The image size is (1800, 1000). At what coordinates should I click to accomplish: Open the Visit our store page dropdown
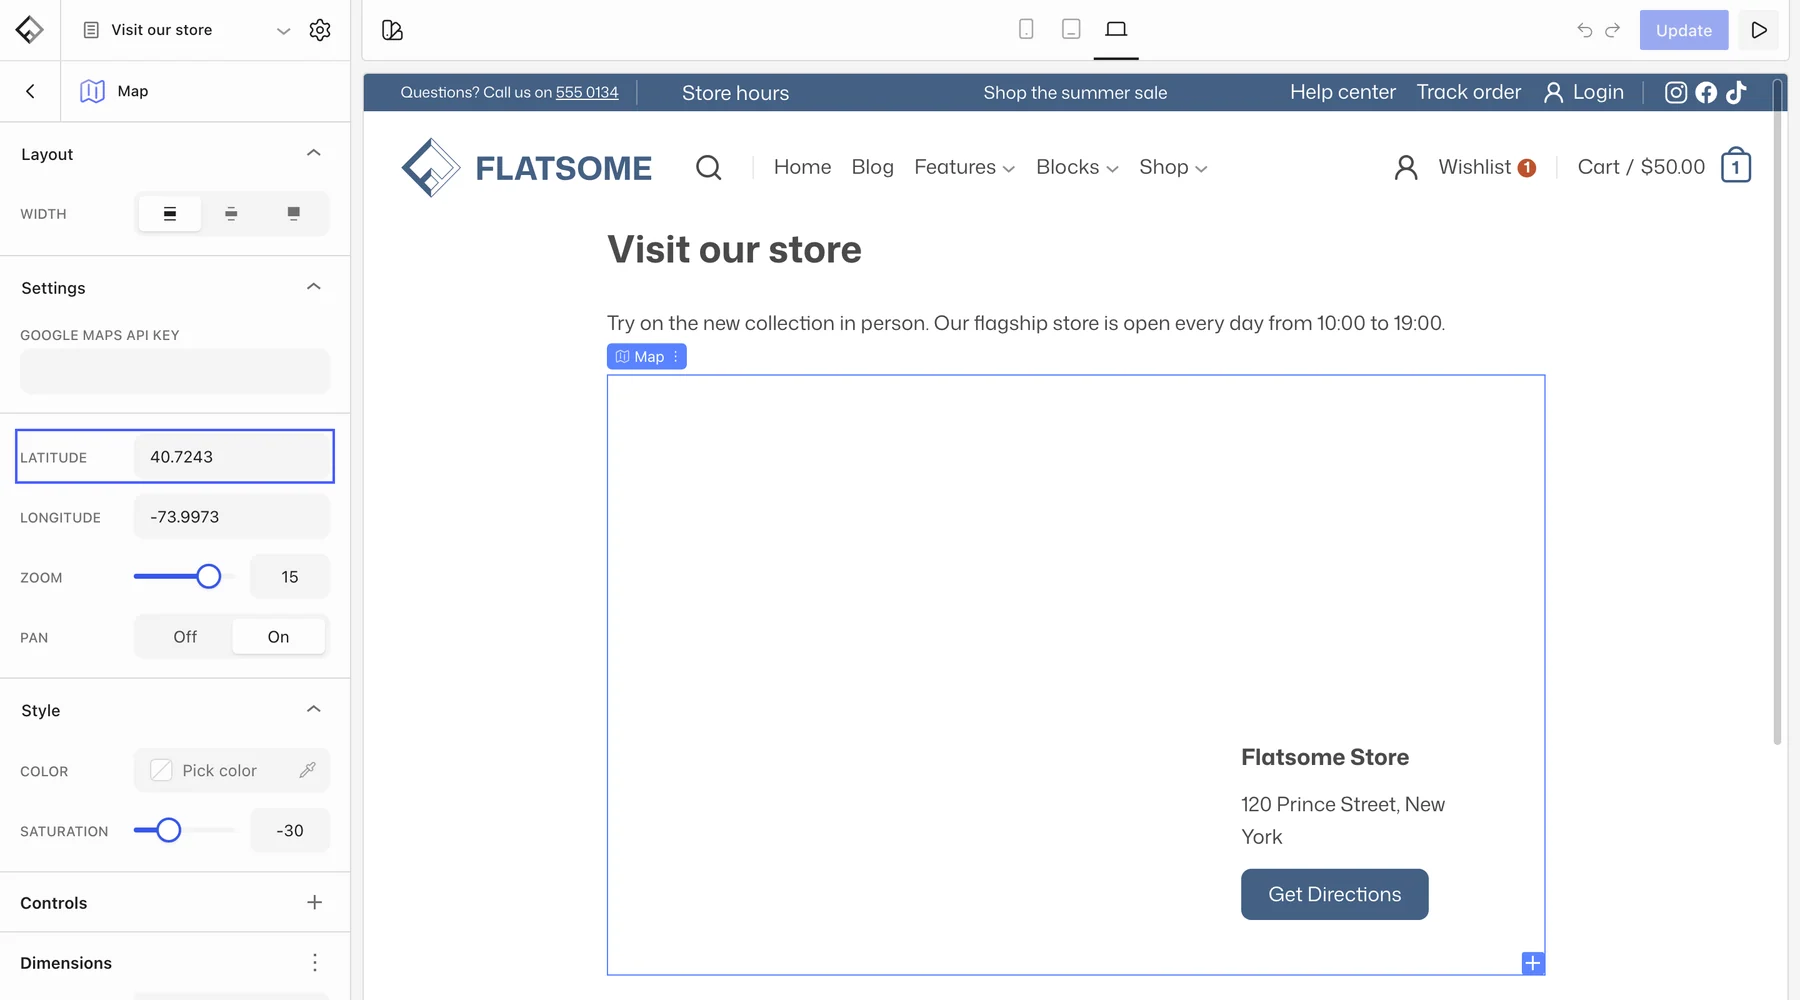(x=284, y=31)
